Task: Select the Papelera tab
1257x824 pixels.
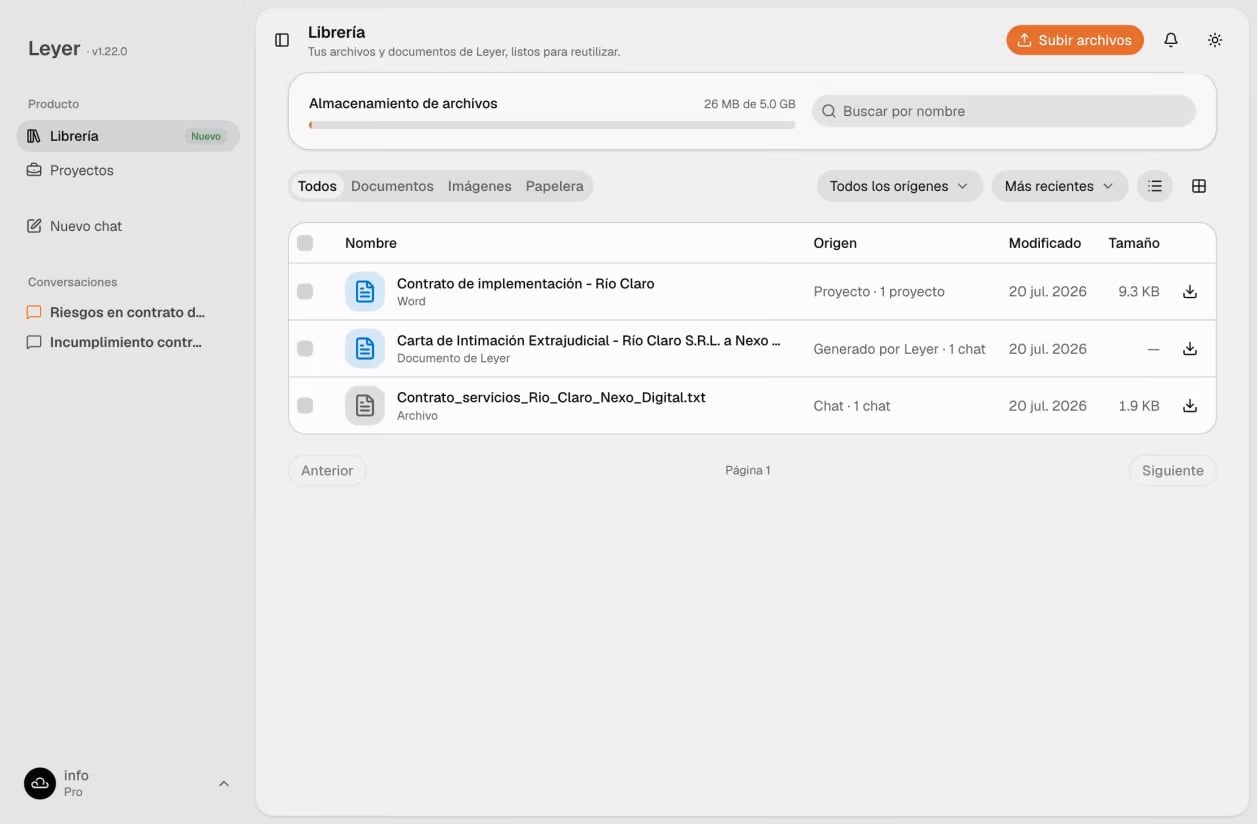Action: 554,186
